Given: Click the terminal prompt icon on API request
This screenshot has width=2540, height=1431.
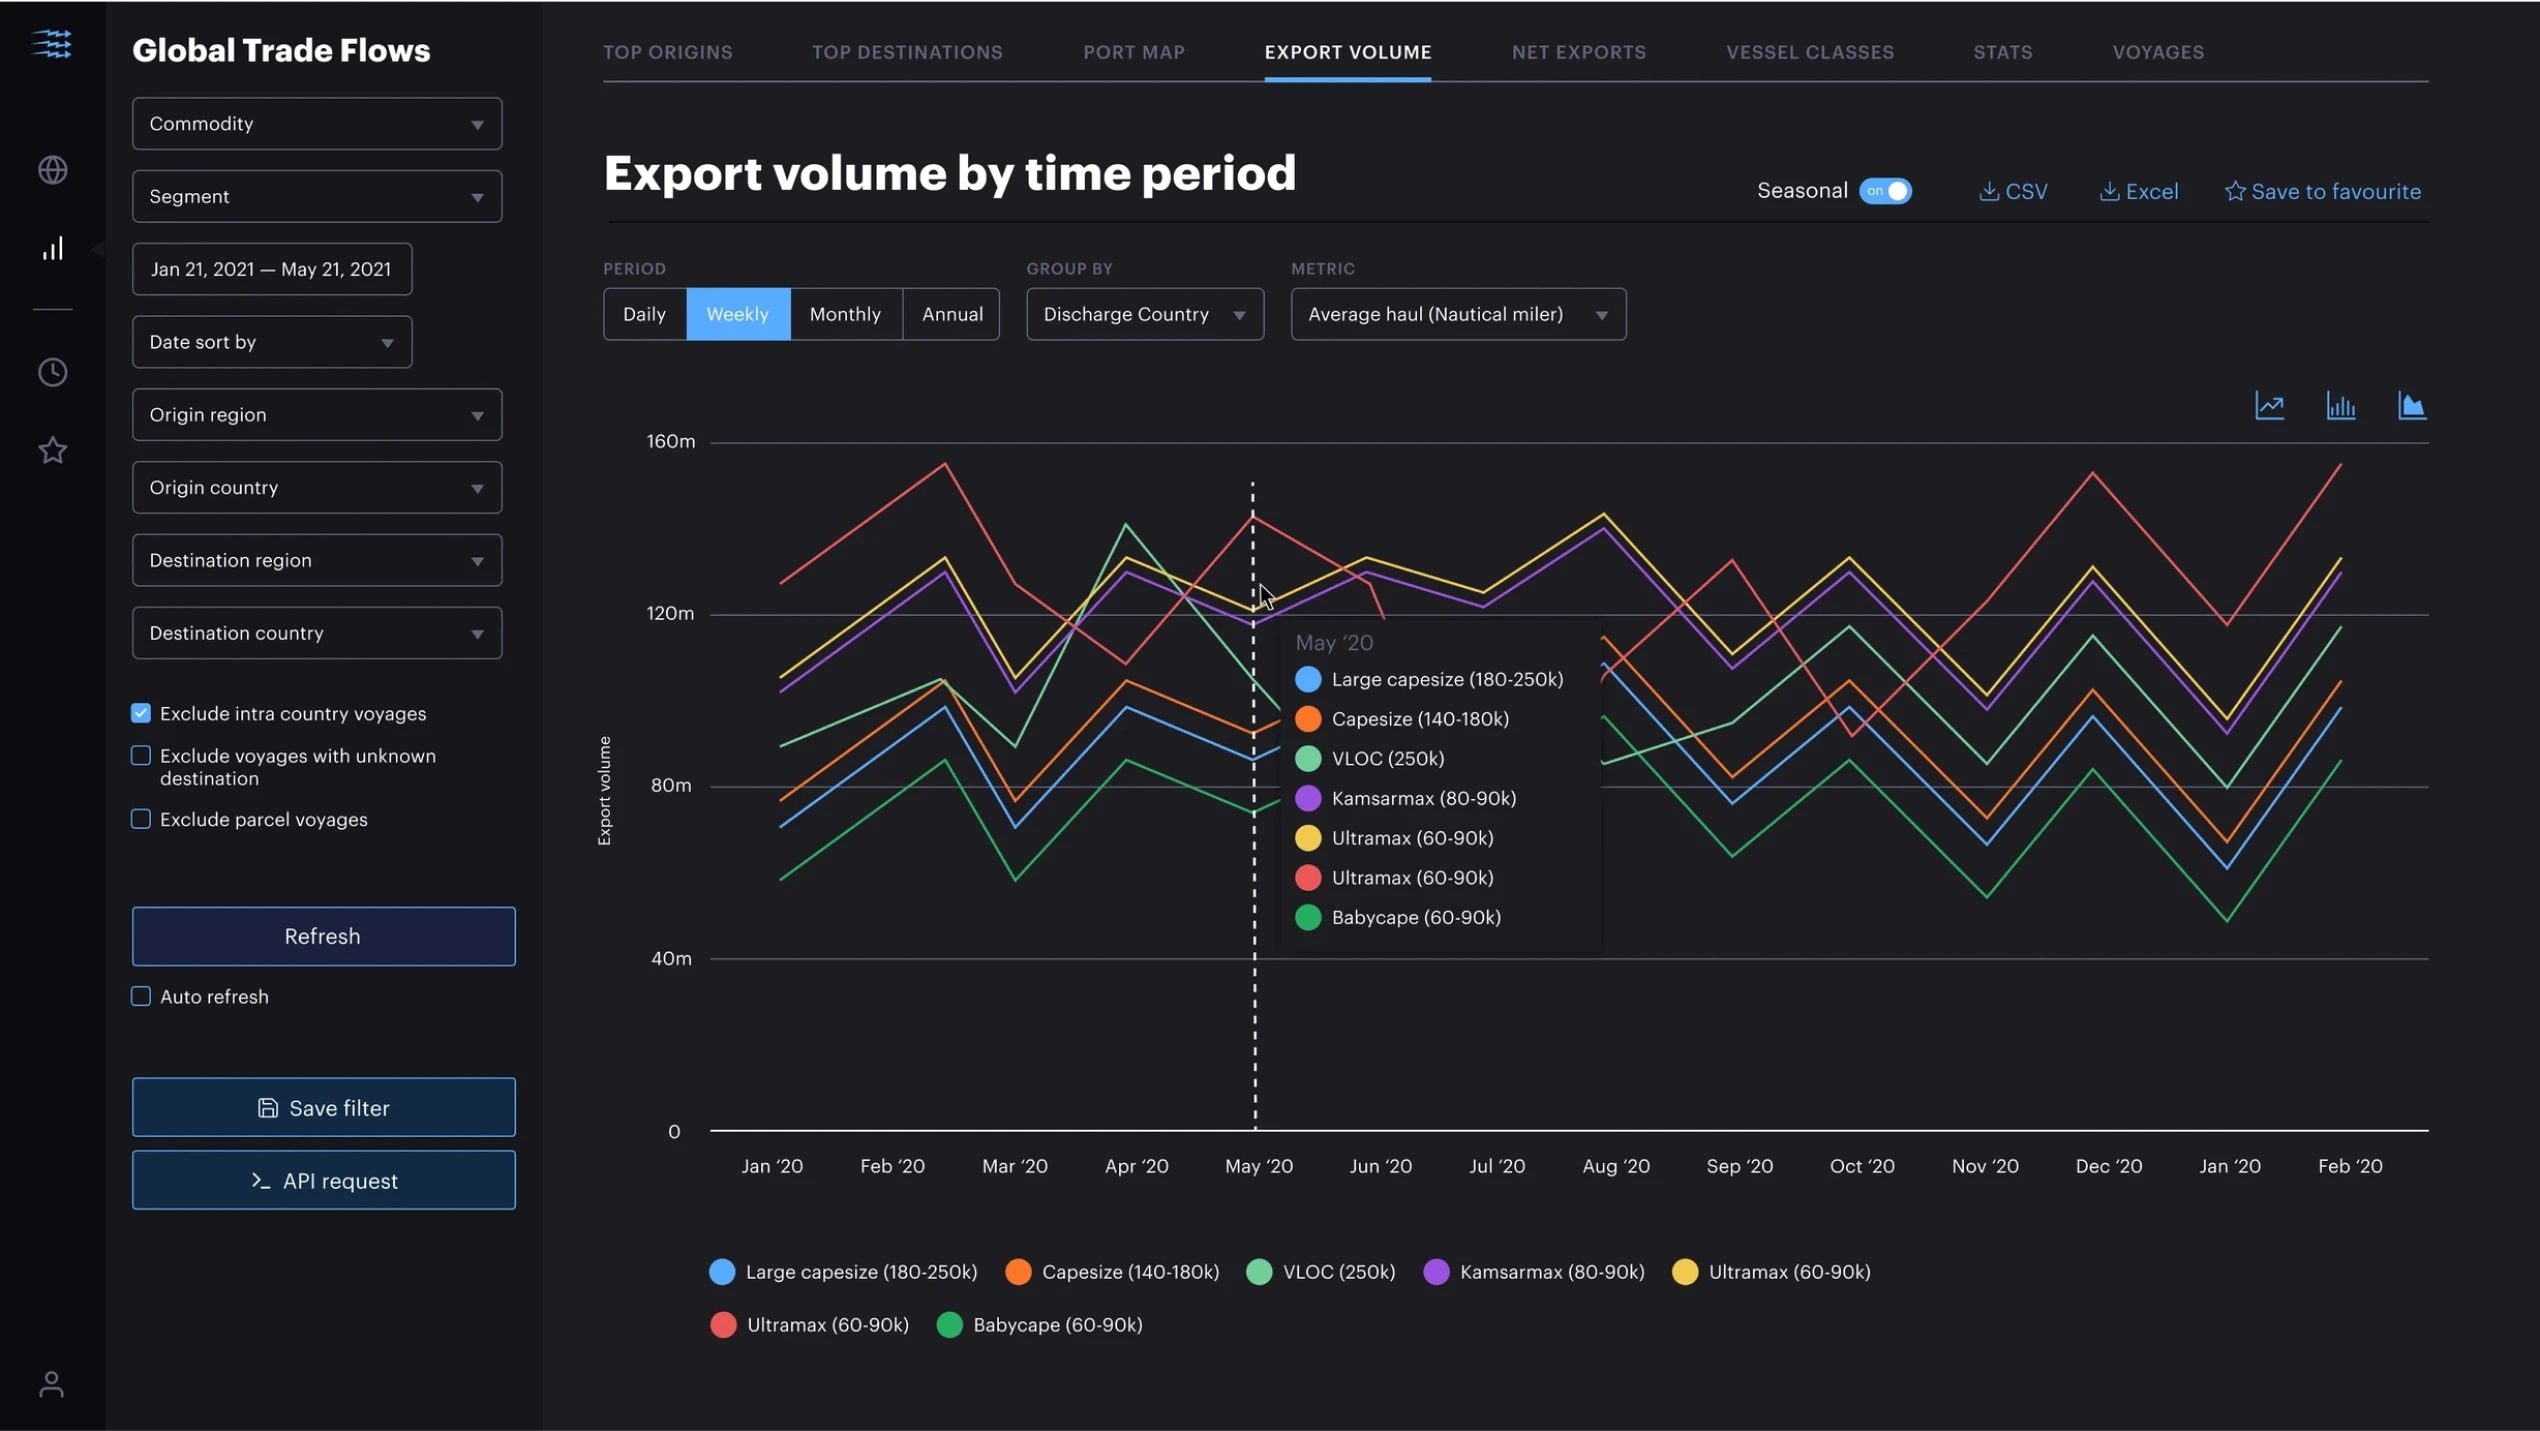Looking at the screenshot, I should [260, 1181].
